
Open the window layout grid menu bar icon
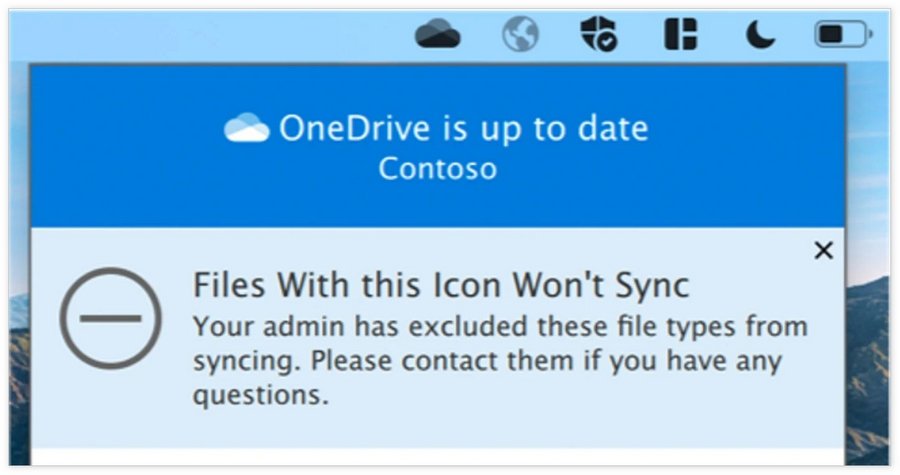pos(679,35)
